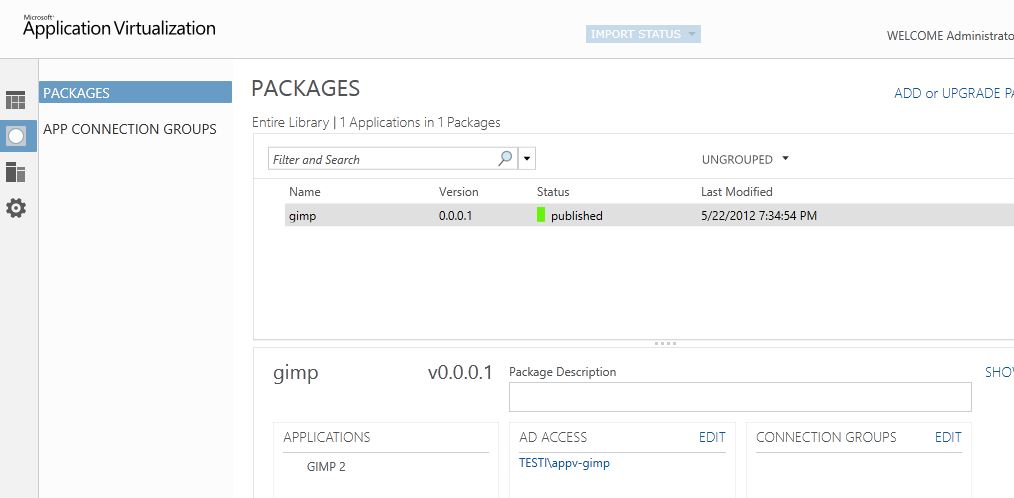Select PACKAGES in the left menu

click(135, 92)
